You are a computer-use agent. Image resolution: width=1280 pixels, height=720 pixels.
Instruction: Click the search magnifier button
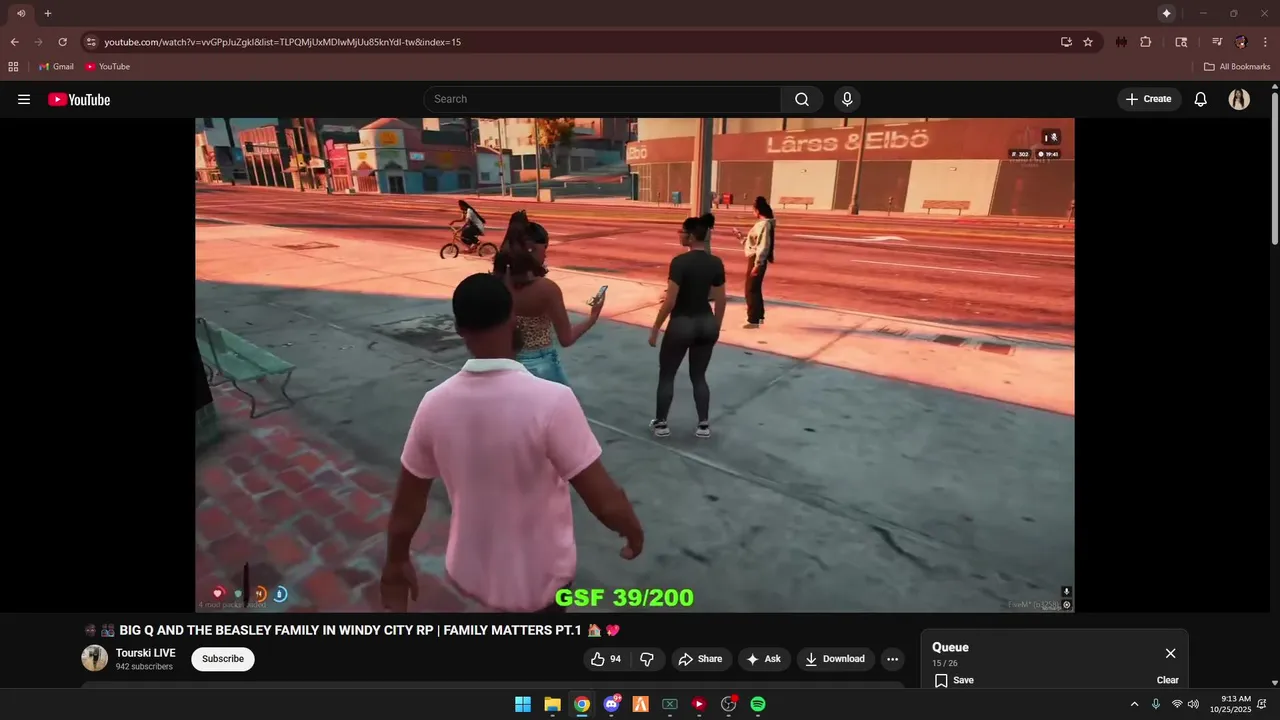coord(802,99)
